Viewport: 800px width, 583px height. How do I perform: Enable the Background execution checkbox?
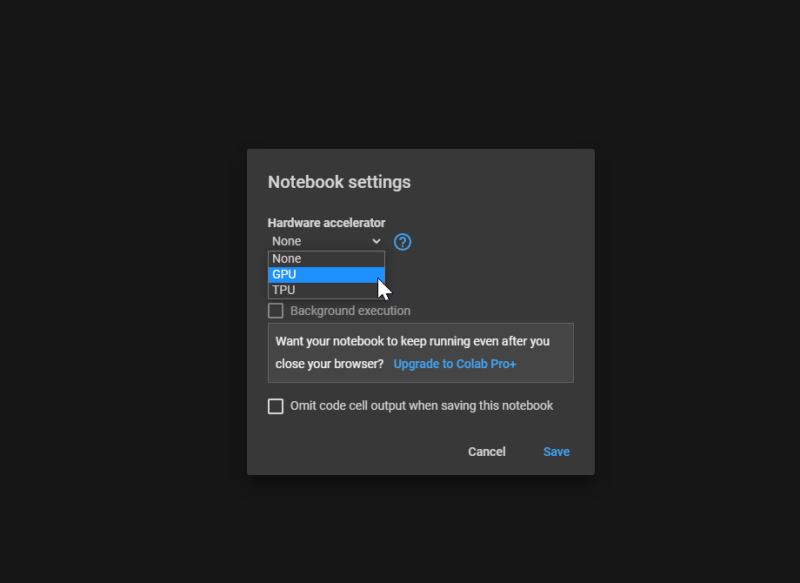276,311
